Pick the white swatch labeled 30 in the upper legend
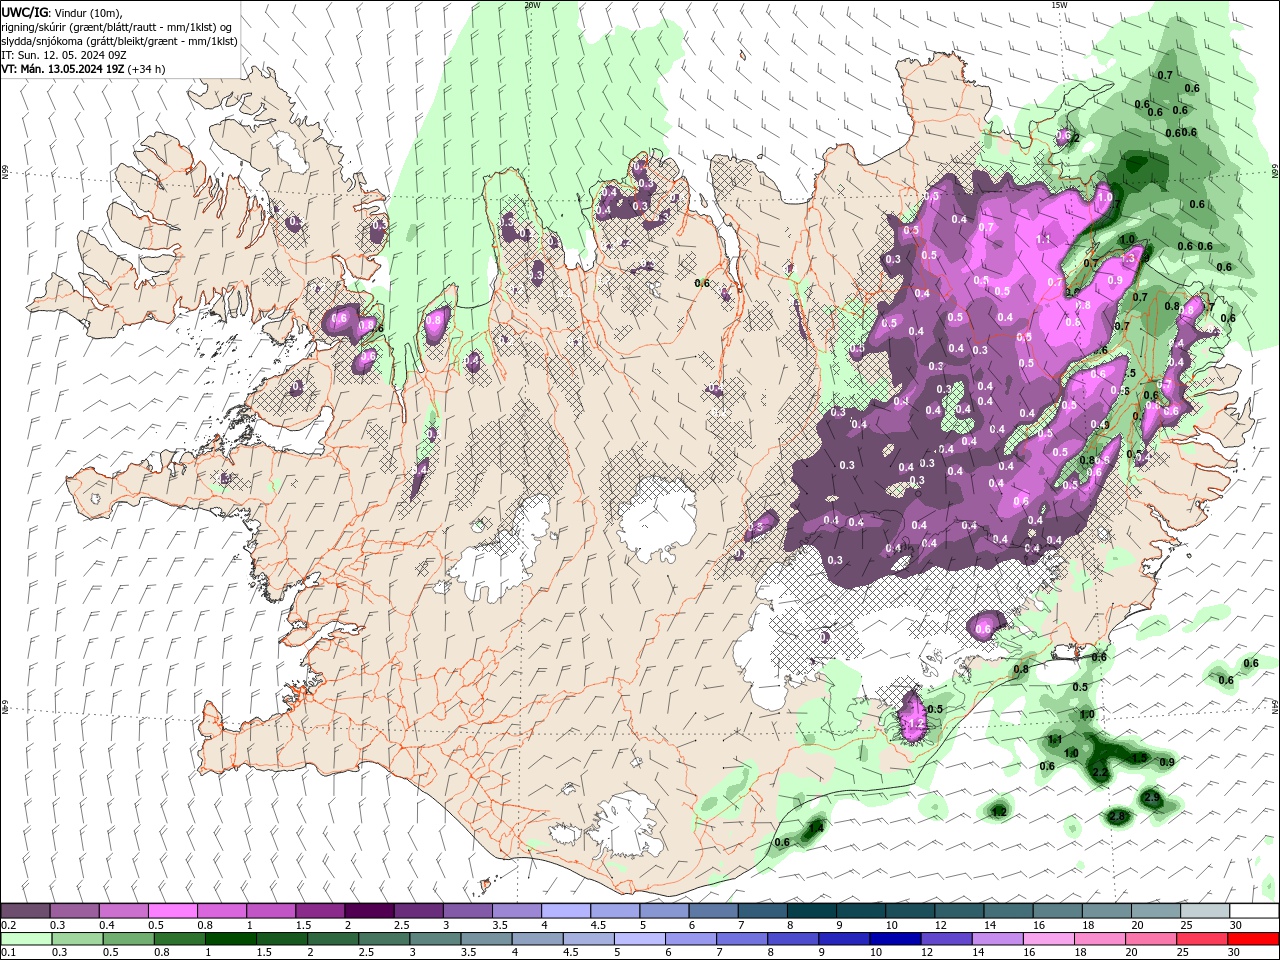This screenshot has height=960, width=1280. [x=1253, y=911]
